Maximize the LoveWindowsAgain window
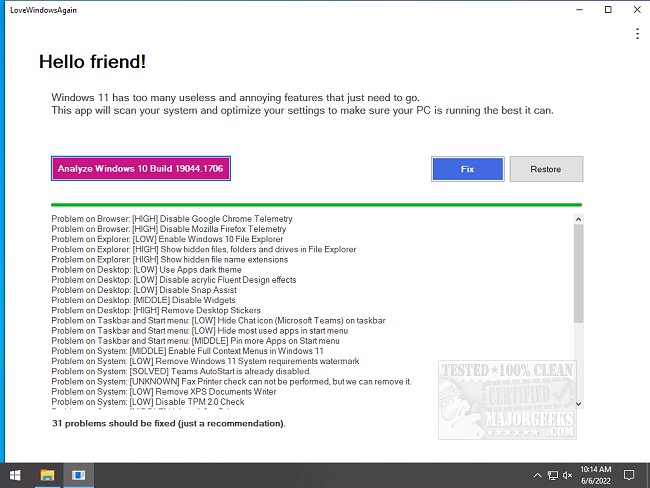The image size is (650, 488). pyautogui.click(x=608, y=10)
